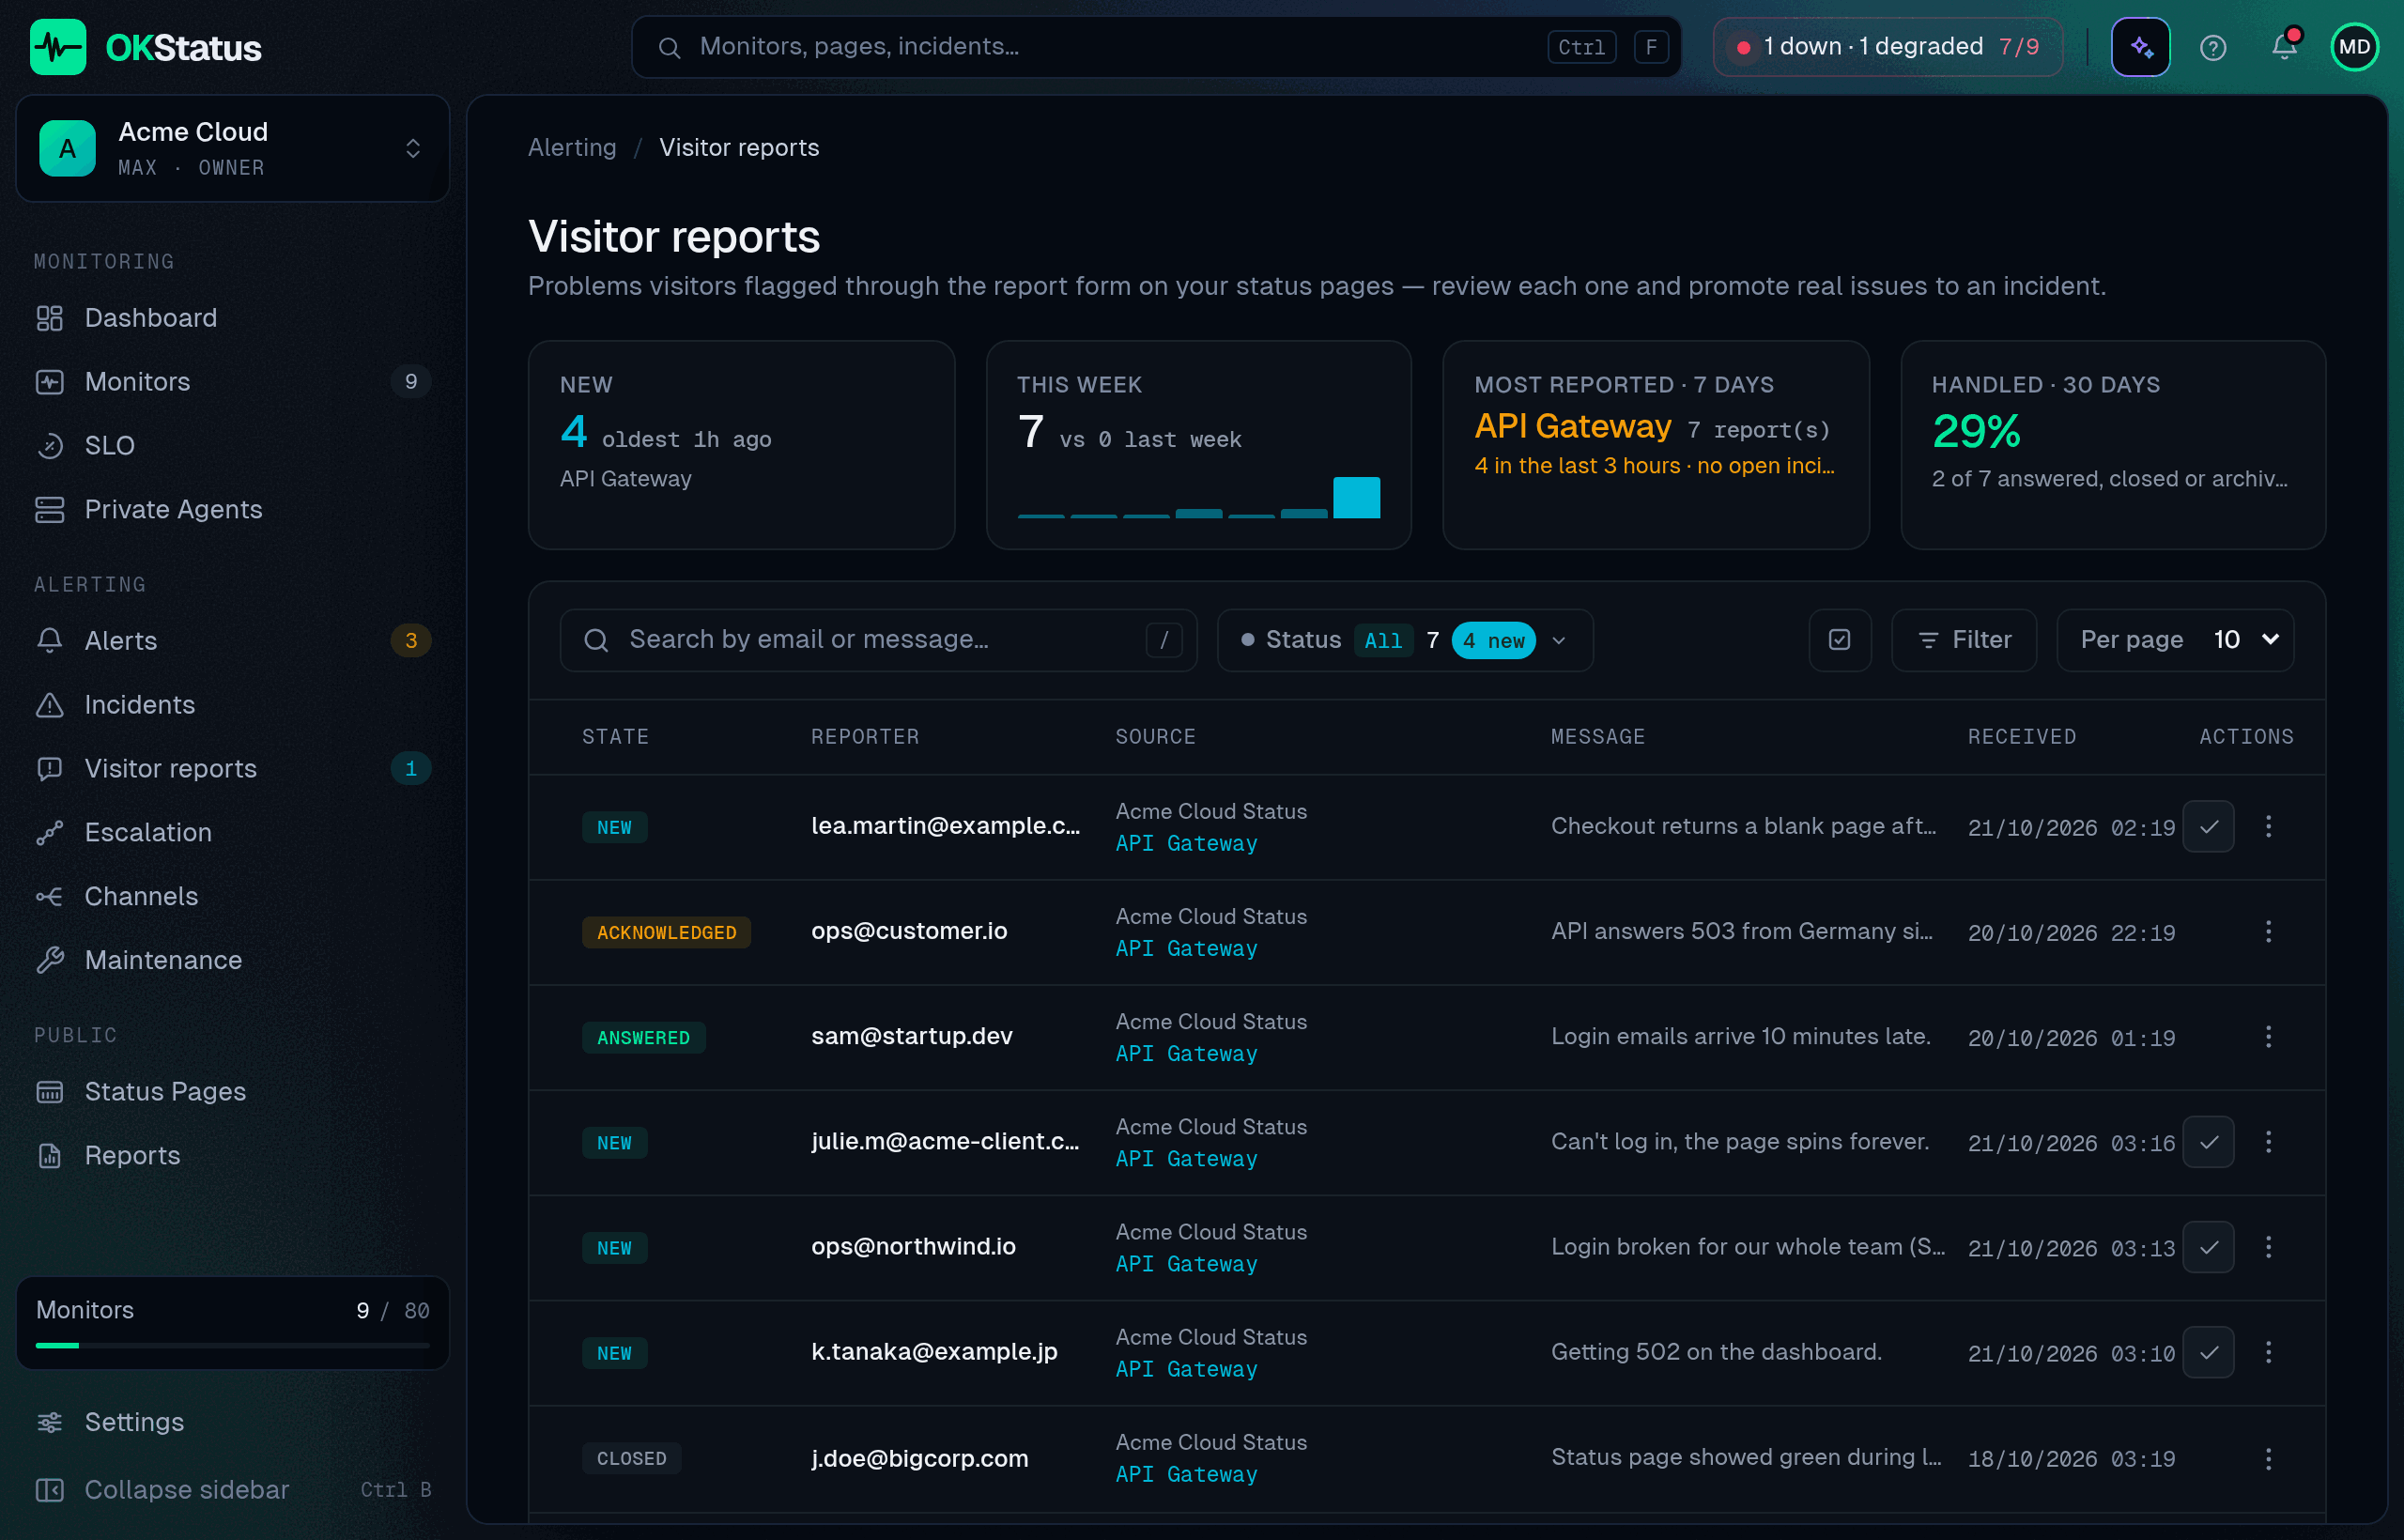This screenshot has height=1540, width=2404.
Task: Open Escalation in sidebar
Action: 233,833
